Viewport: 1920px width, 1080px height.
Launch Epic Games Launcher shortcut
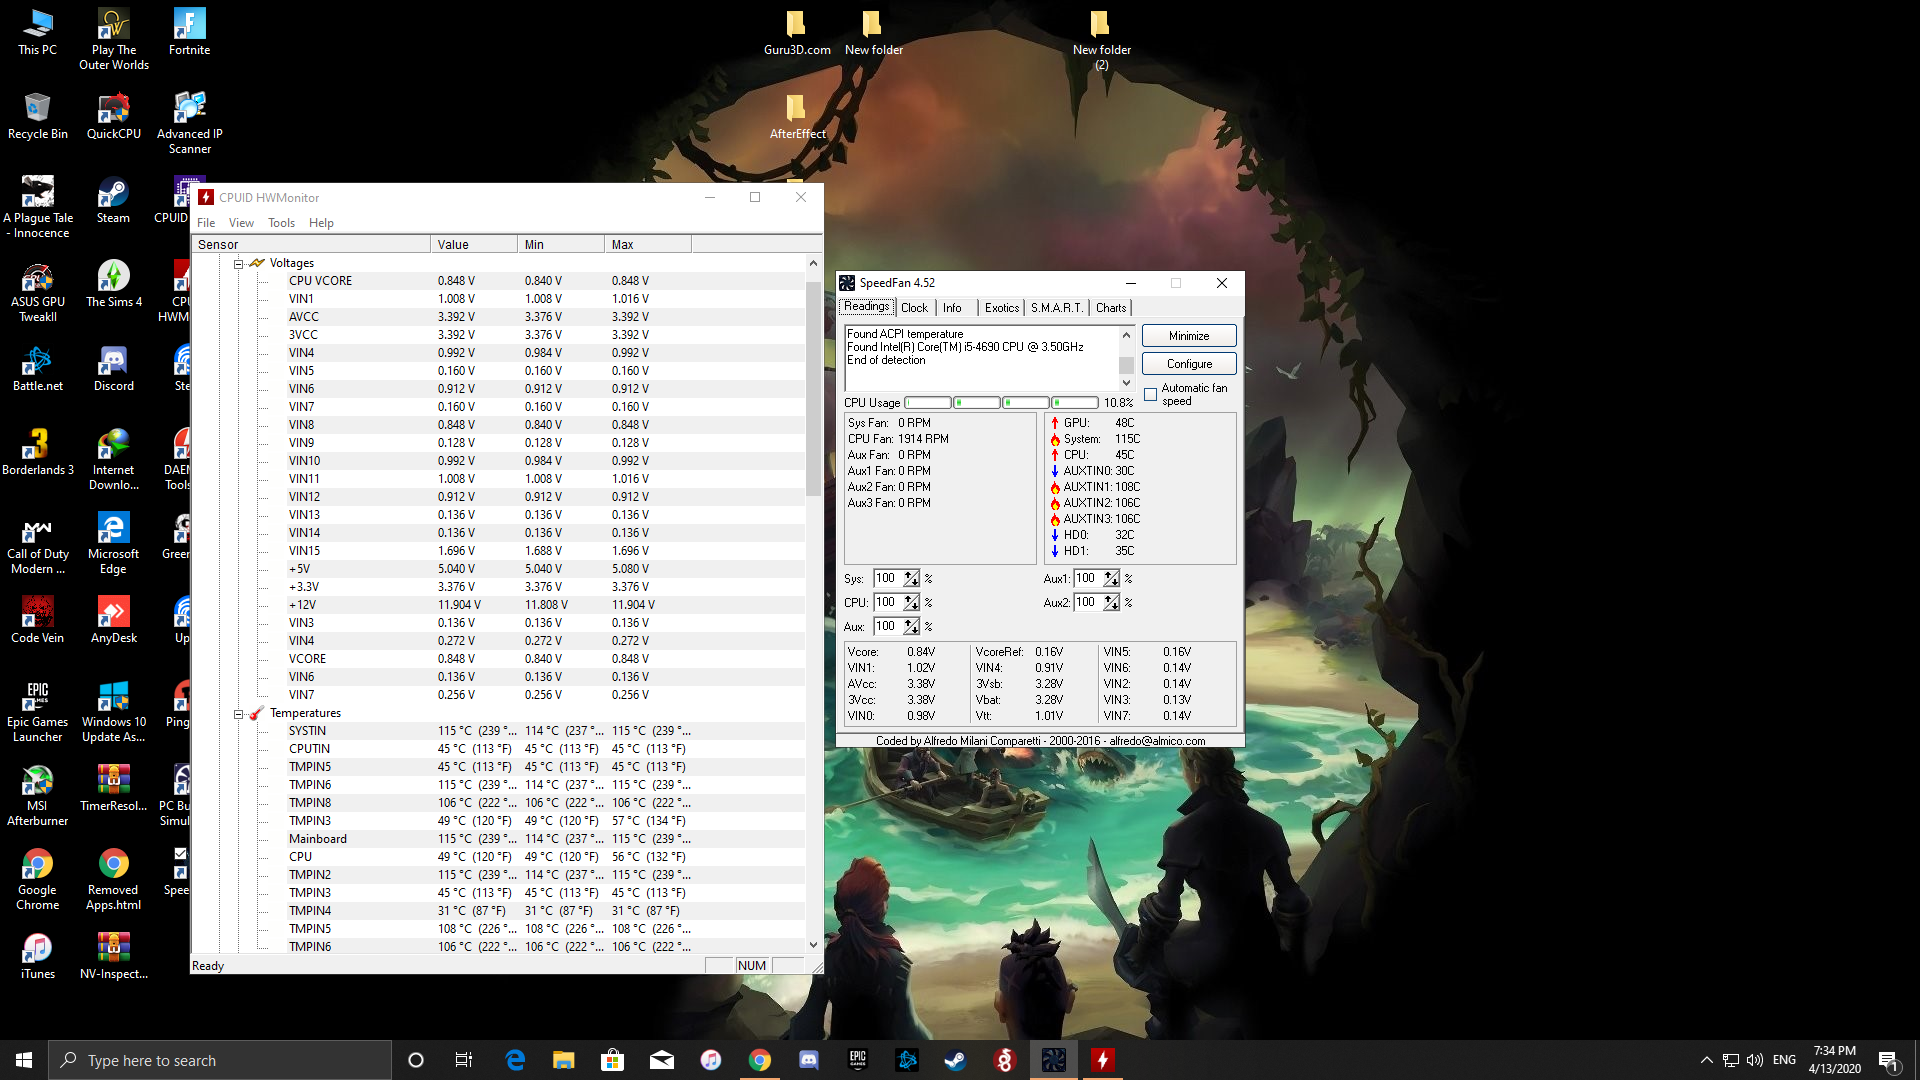[37, 711]
